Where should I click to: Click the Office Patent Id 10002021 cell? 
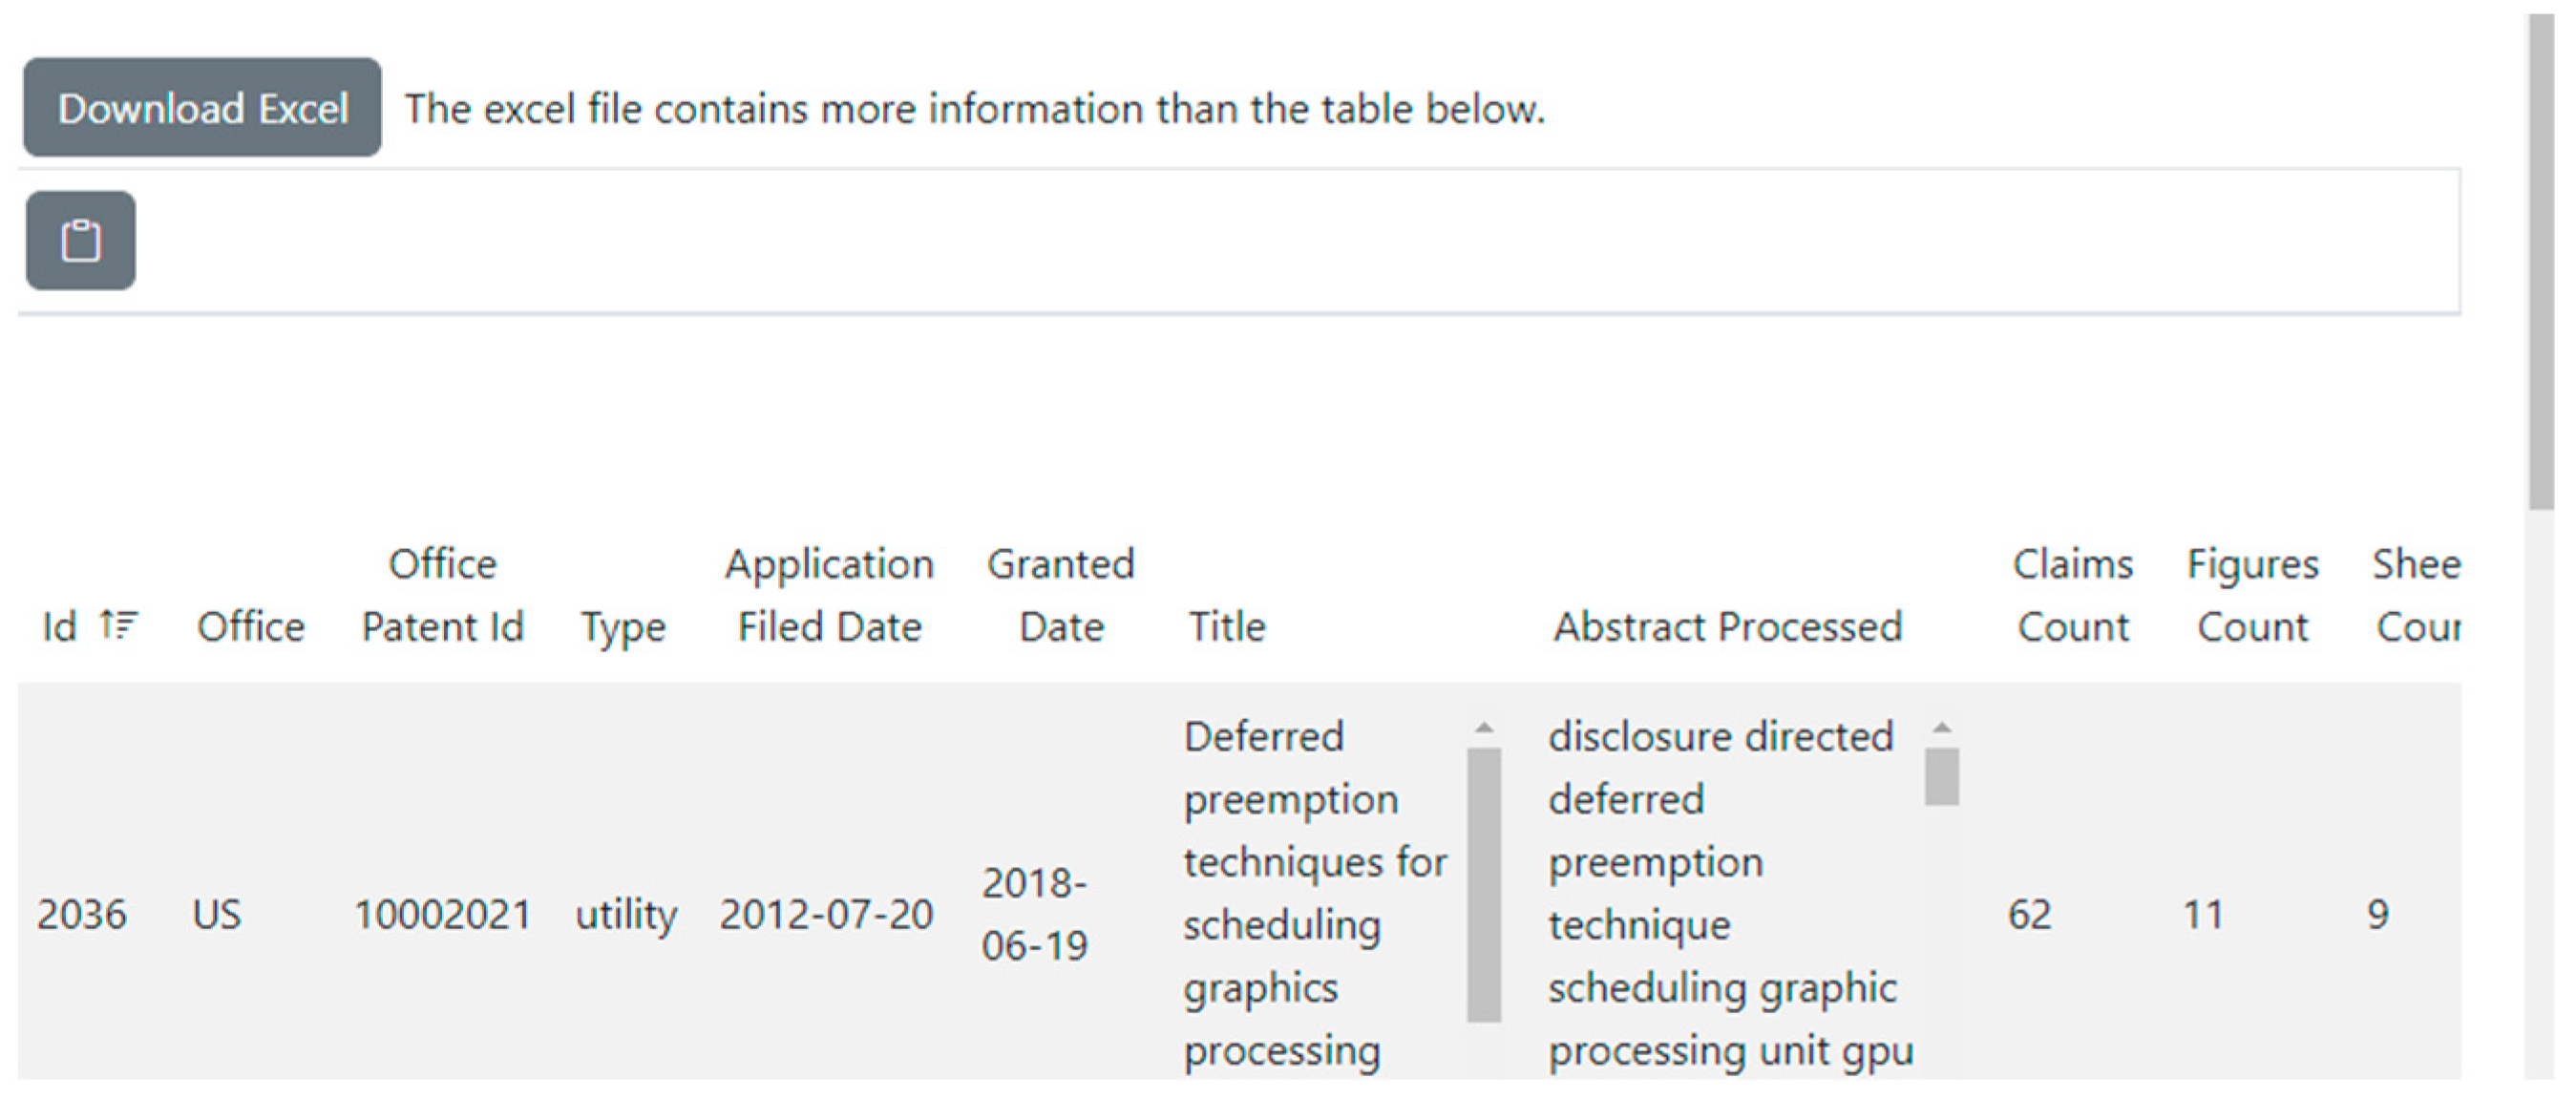point(441,912)
